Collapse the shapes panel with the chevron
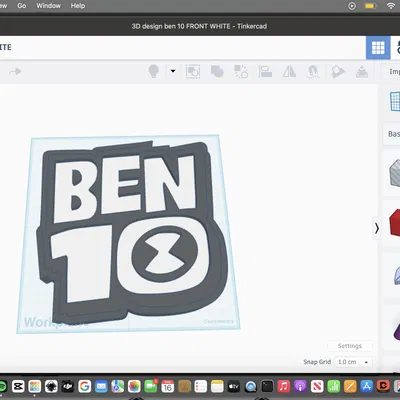The image size is (400, 400). click(377, 228)
